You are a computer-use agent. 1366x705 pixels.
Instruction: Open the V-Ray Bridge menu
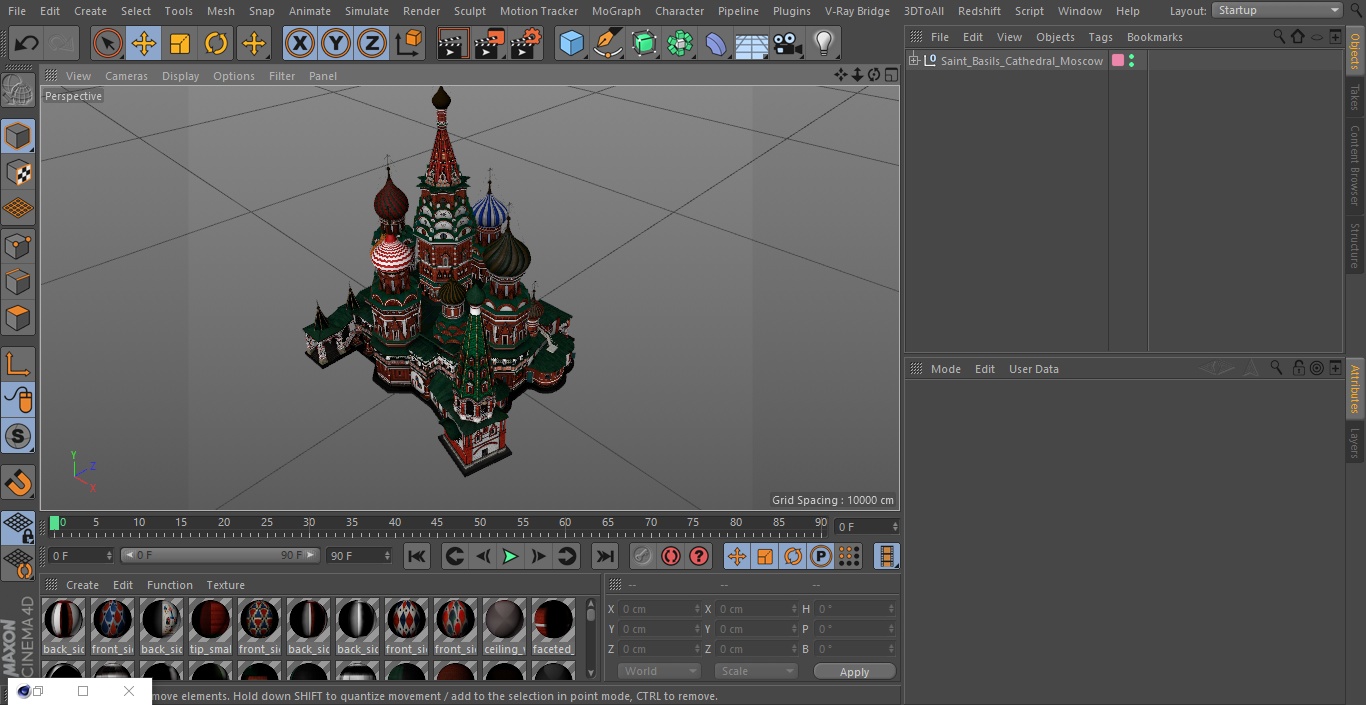(857, 11)
